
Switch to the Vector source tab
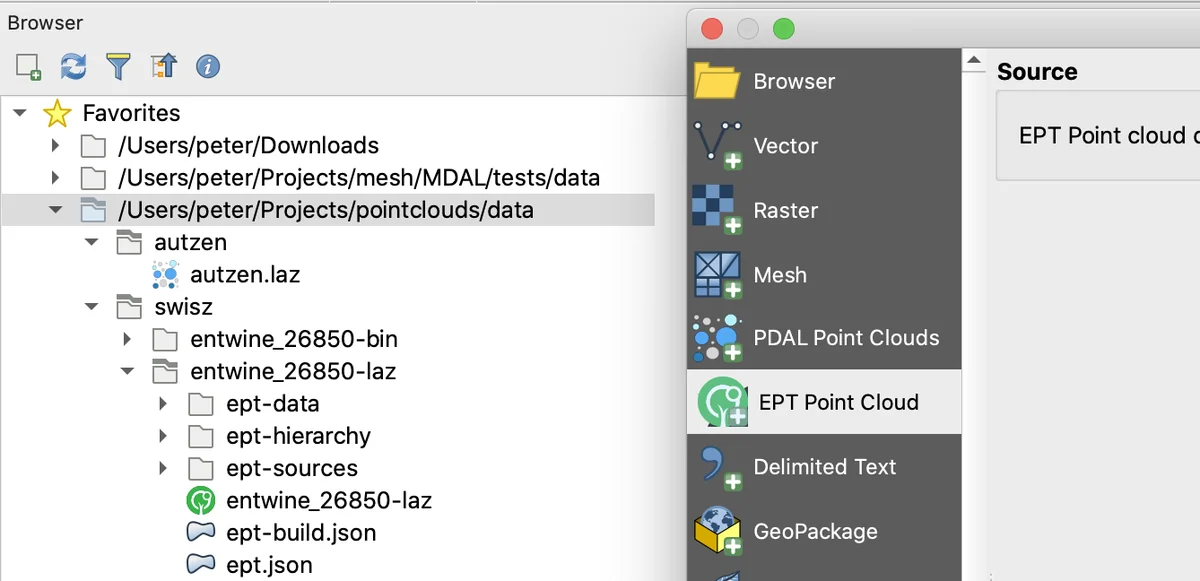coord(785,146)
